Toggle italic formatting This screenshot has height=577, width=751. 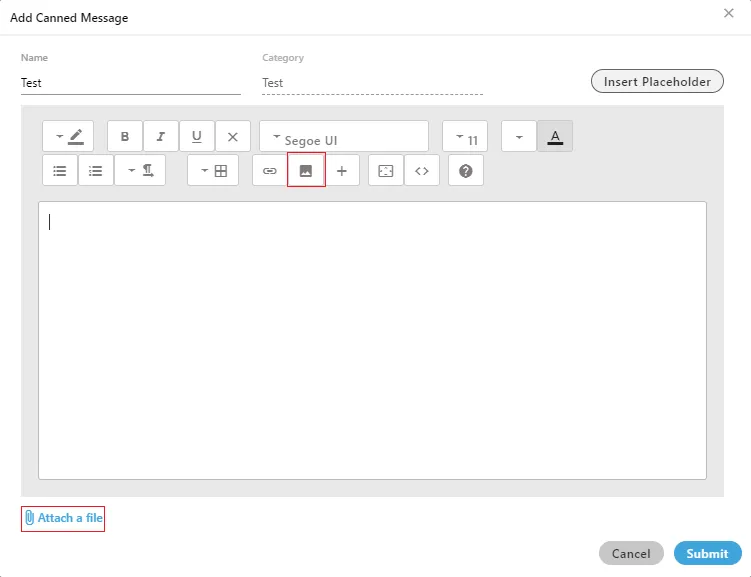161,136
